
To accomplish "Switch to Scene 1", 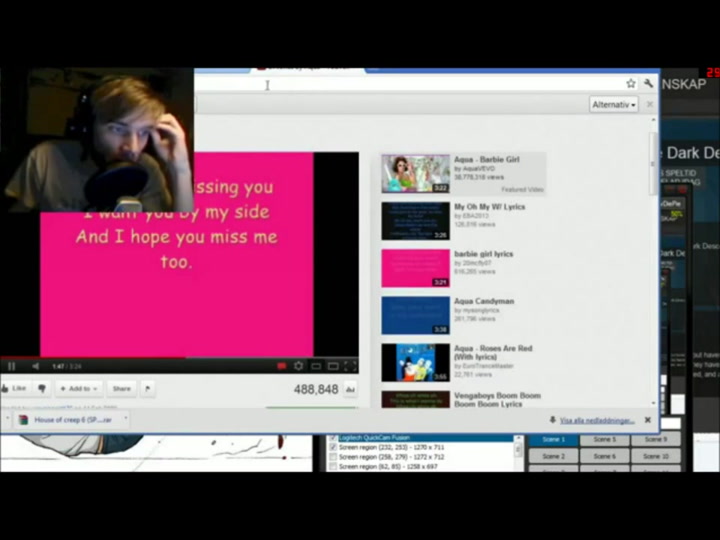I will 554,439.
